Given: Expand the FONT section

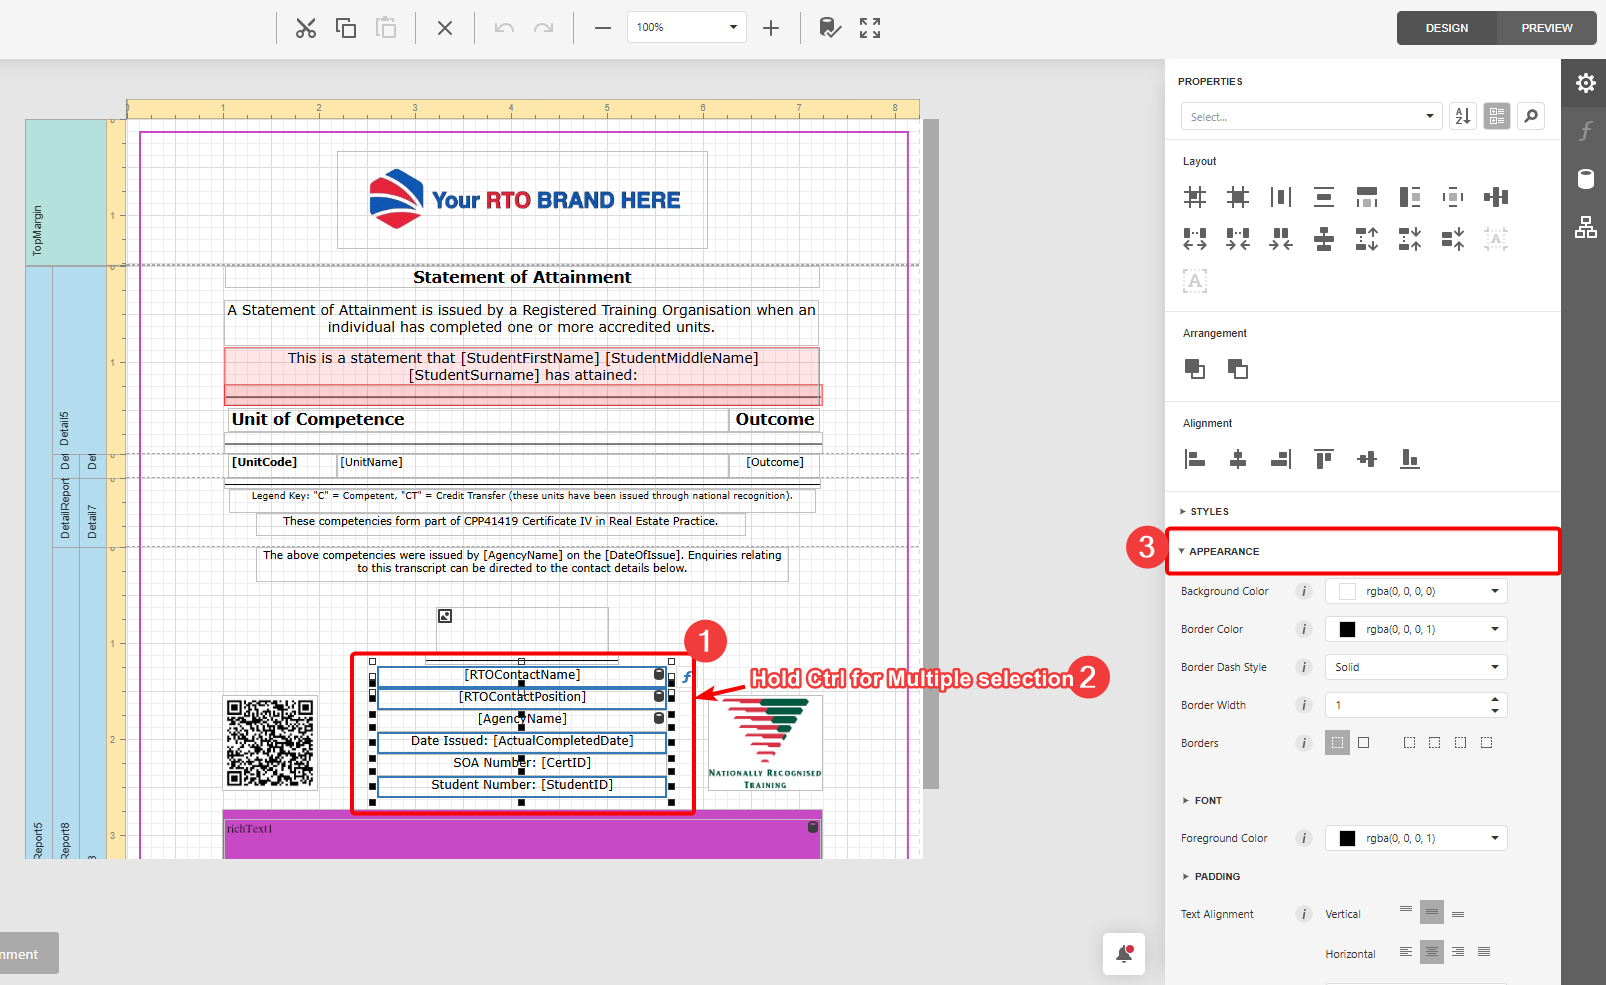Looking at the screenshot, I should pos(1207,801).
